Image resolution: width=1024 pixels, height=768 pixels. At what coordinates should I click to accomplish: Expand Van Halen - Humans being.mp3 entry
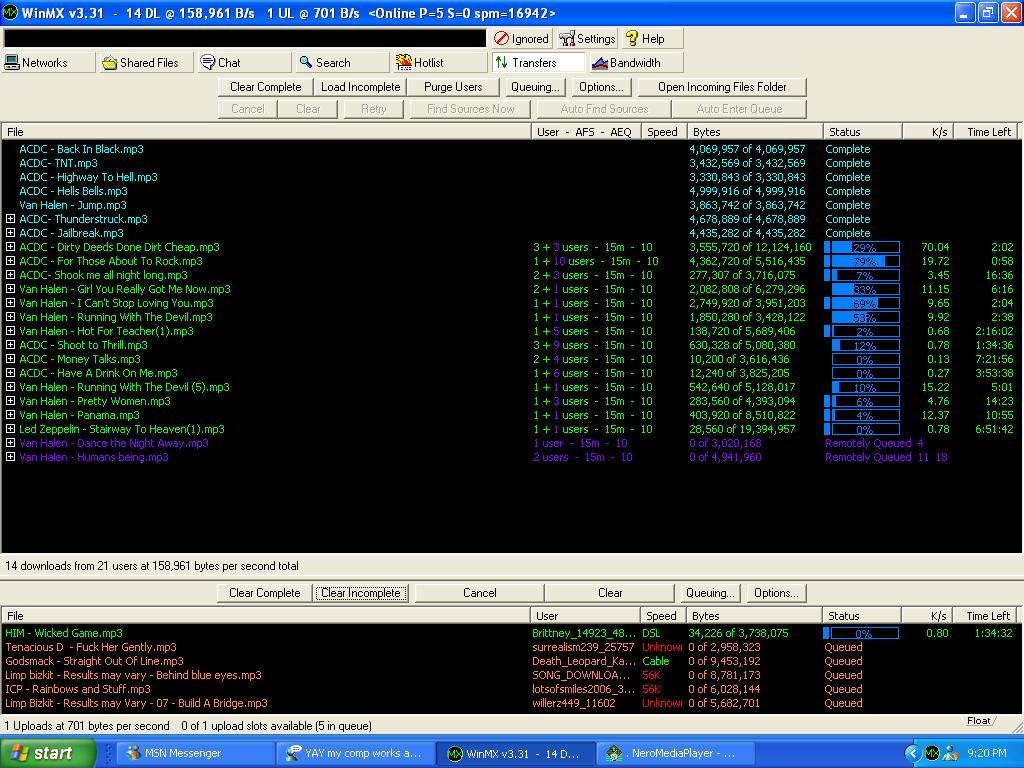tap(10, 457)
